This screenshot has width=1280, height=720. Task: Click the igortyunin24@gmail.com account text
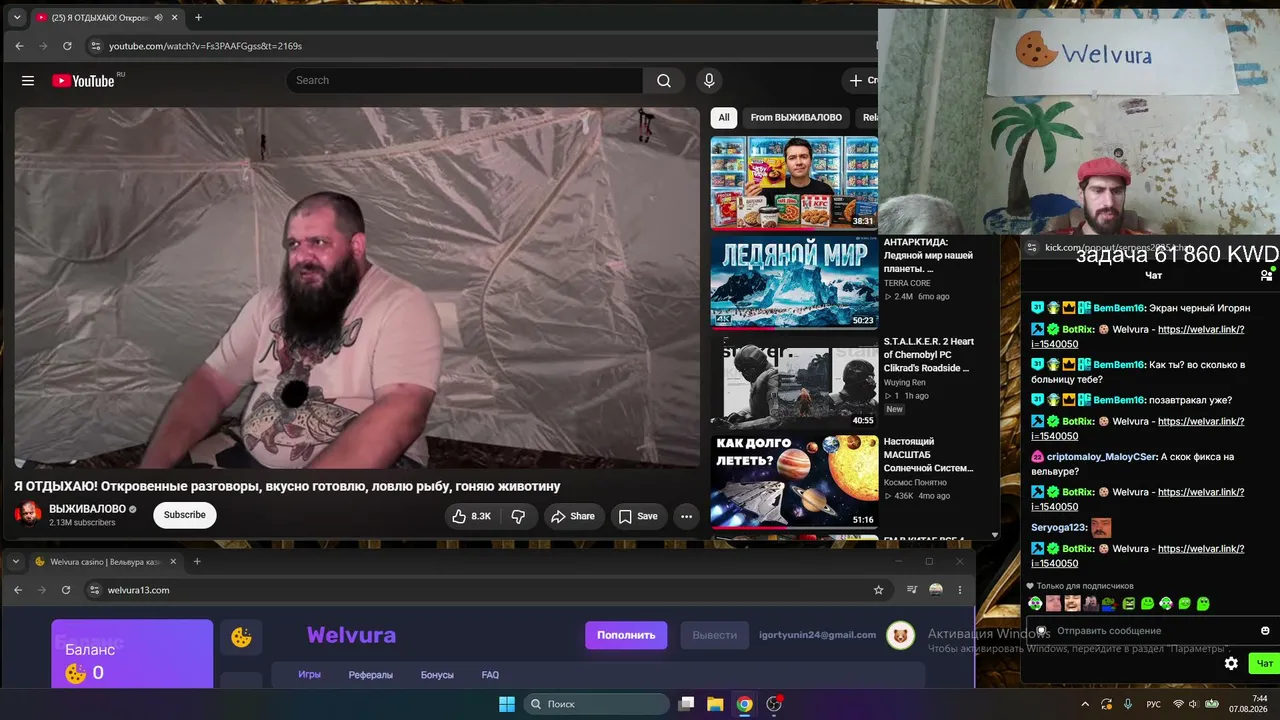coord(817,635)
